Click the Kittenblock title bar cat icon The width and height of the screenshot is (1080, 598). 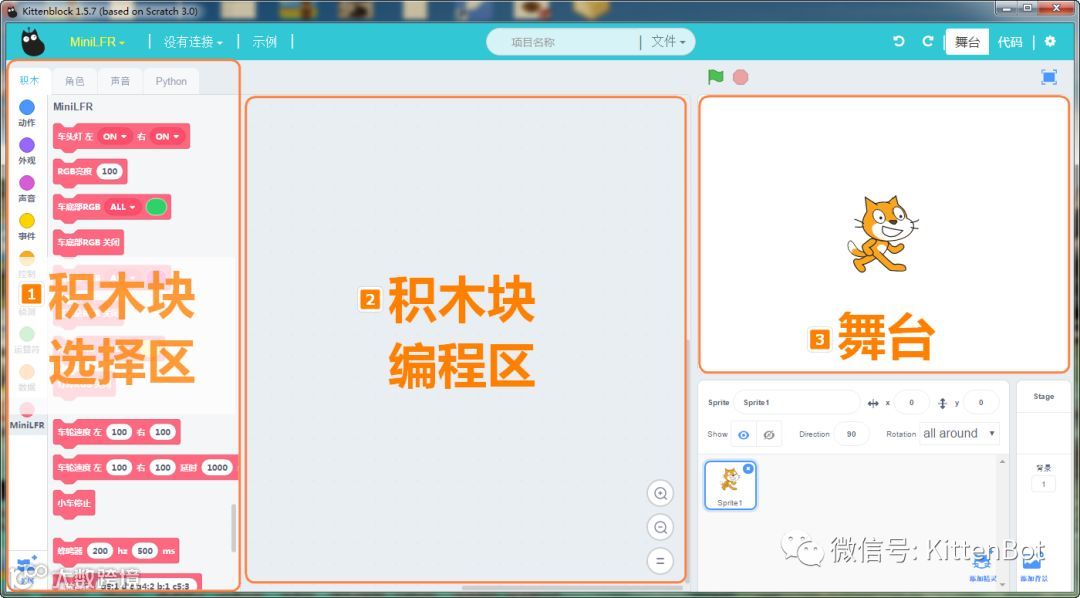12,11
